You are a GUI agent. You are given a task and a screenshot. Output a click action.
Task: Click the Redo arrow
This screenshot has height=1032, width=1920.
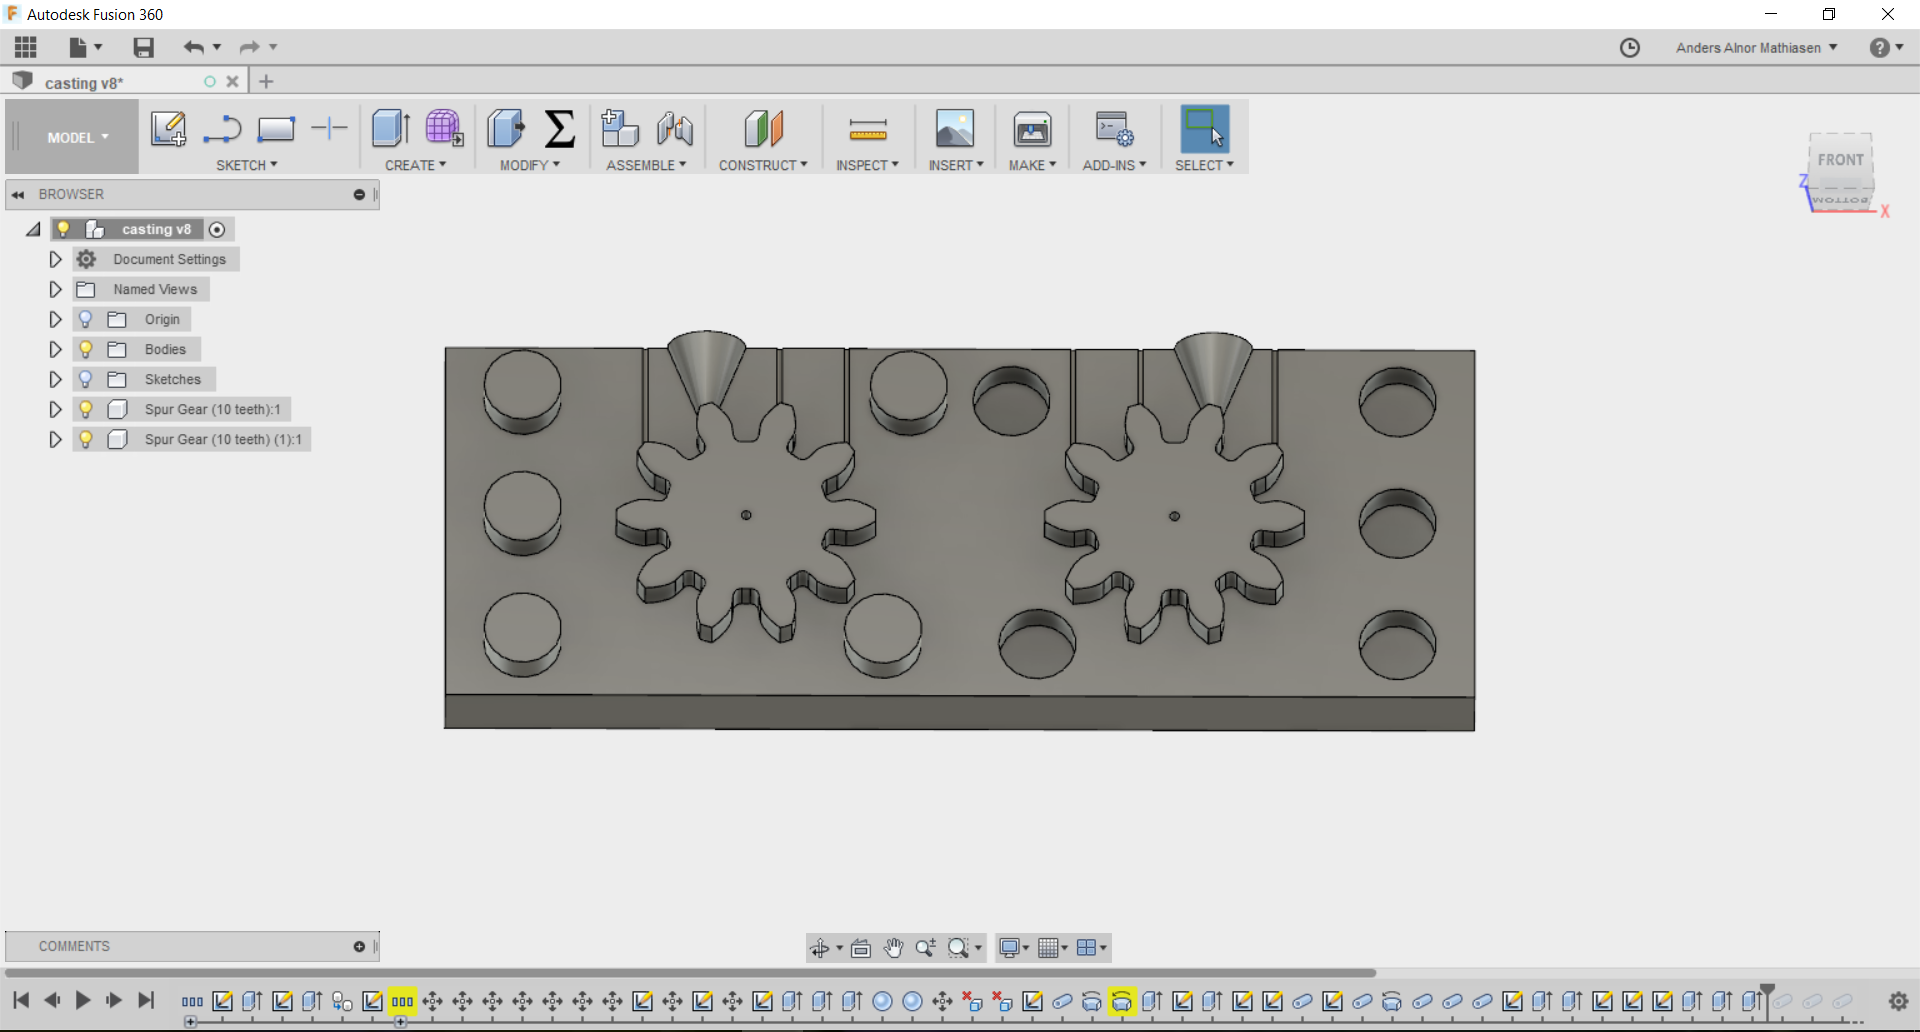[x=249, y=47]
